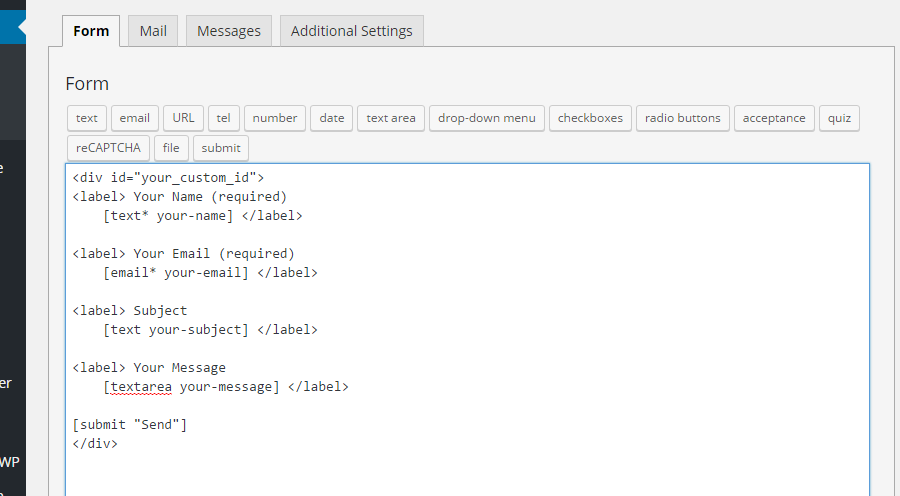Switch to the Mail tab
Image resolution: width=900 pixels, height=496 pixels.
click(x=153, y=31)
